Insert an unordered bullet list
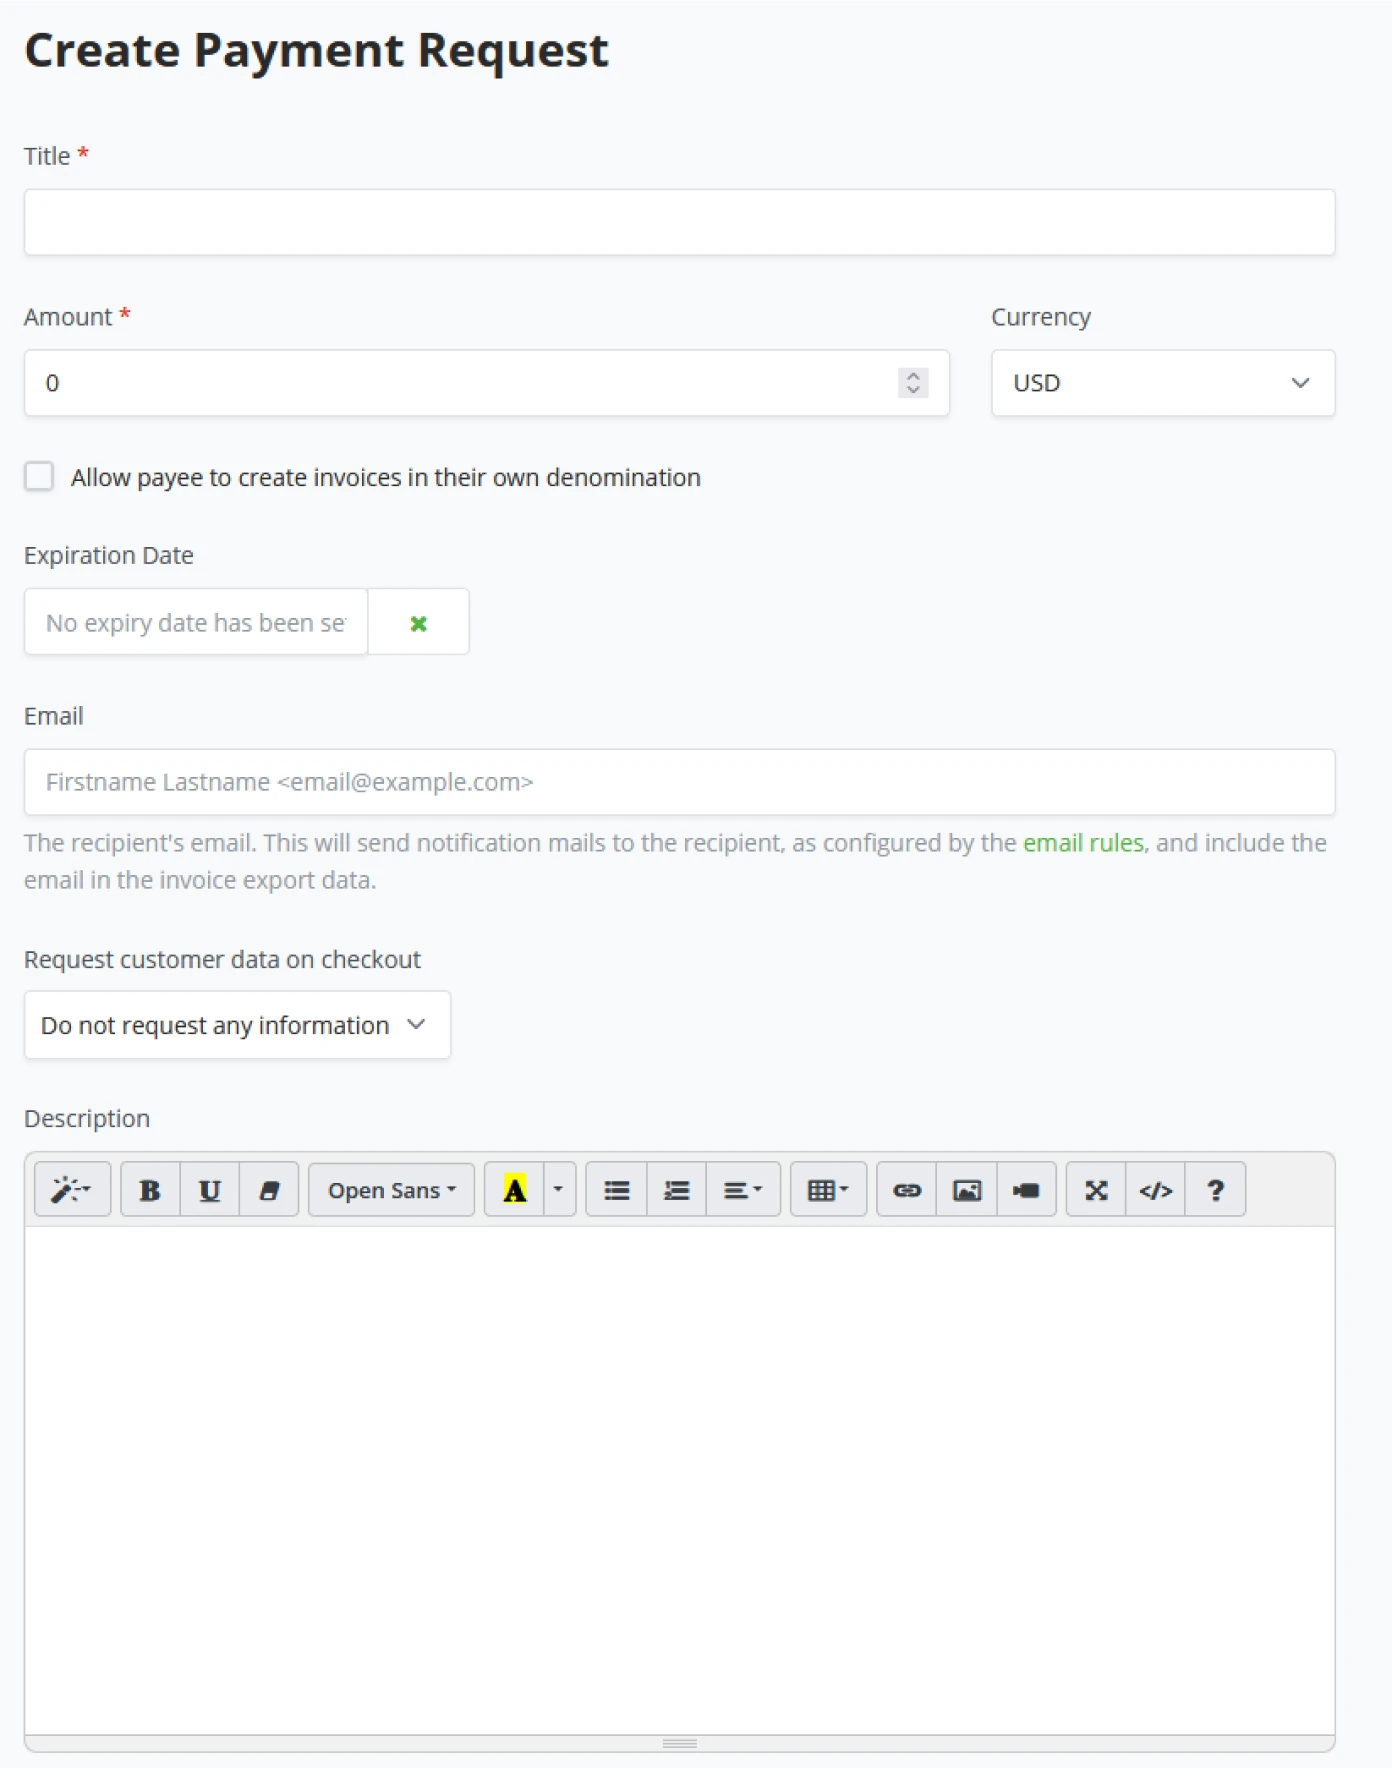Screen dimensions: 1392x1768 tap(617, 1190)
